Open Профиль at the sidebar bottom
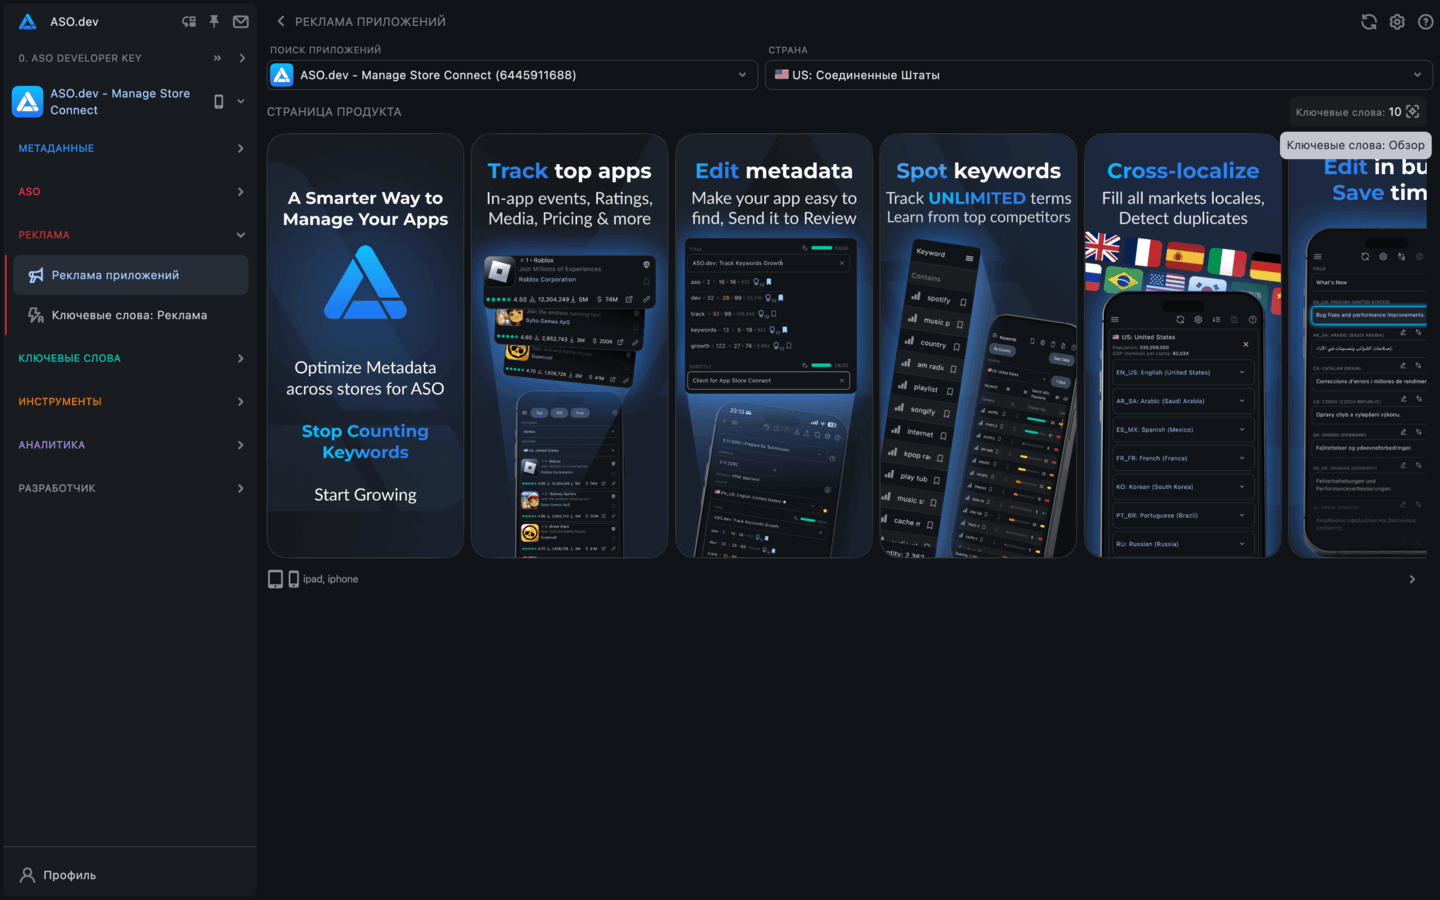 [x=69, y=875]
